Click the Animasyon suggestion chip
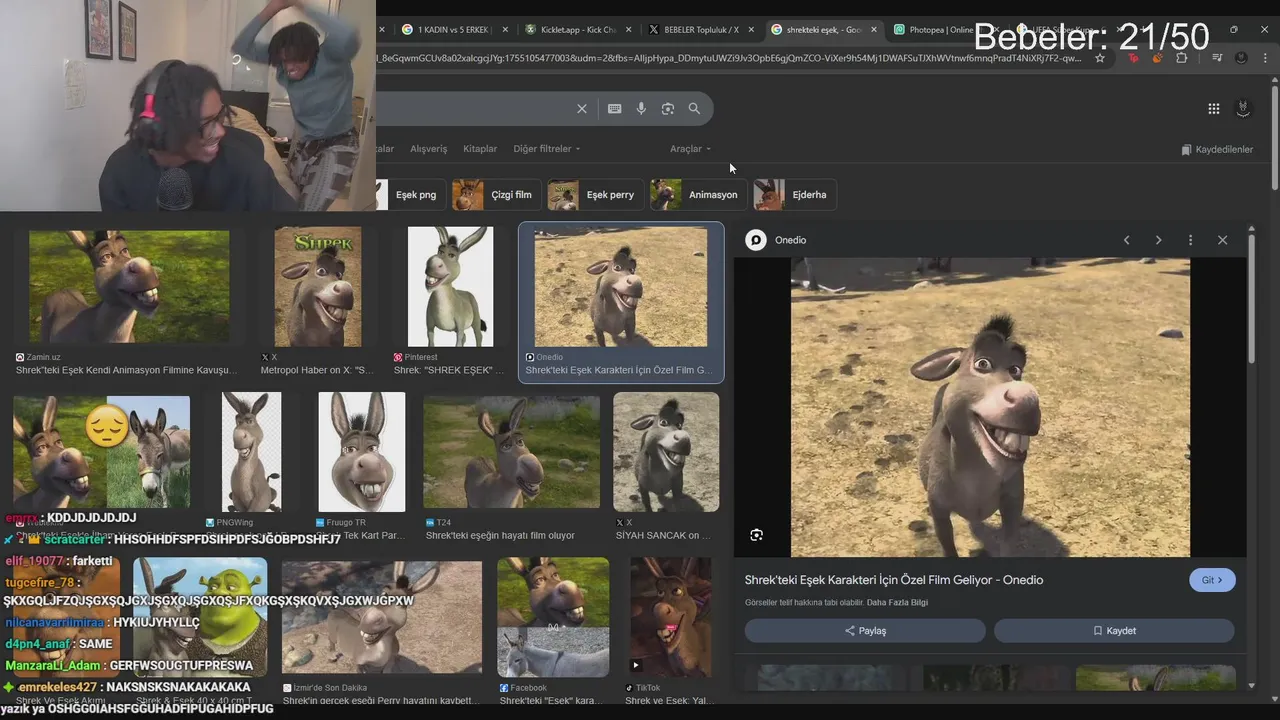The height and width of the screenshot is (720, 1280). click(x=698, y=195)
